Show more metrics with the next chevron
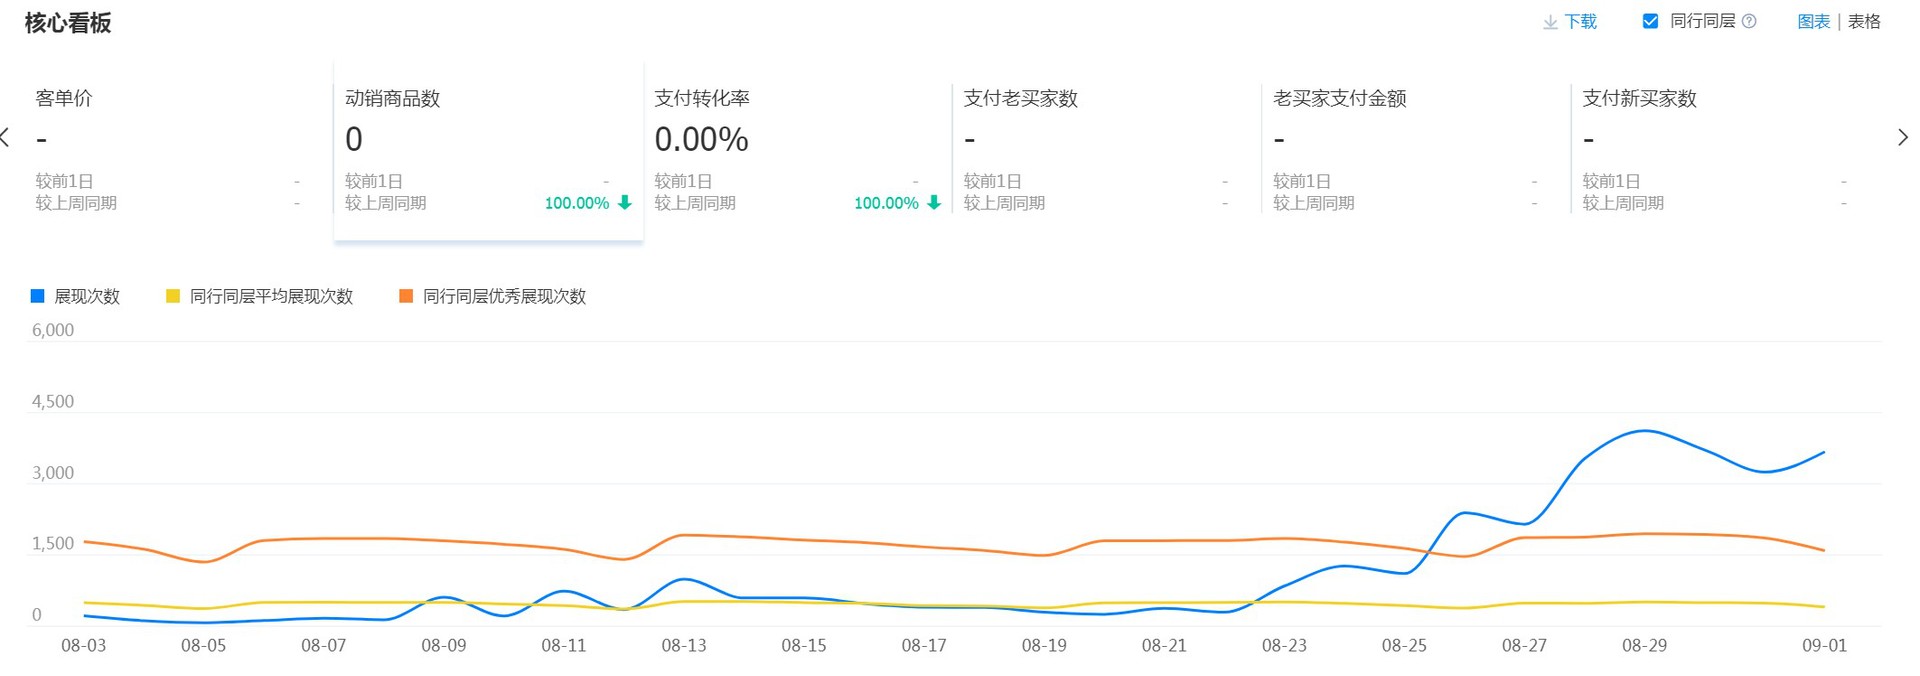 coord(1902,138)
